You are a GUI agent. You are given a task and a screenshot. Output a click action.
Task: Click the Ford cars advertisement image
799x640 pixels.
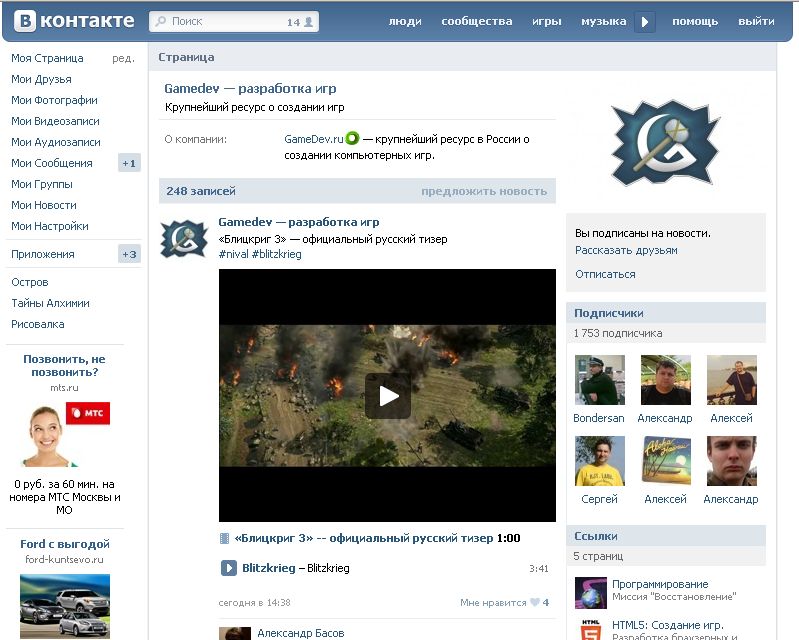65,605
